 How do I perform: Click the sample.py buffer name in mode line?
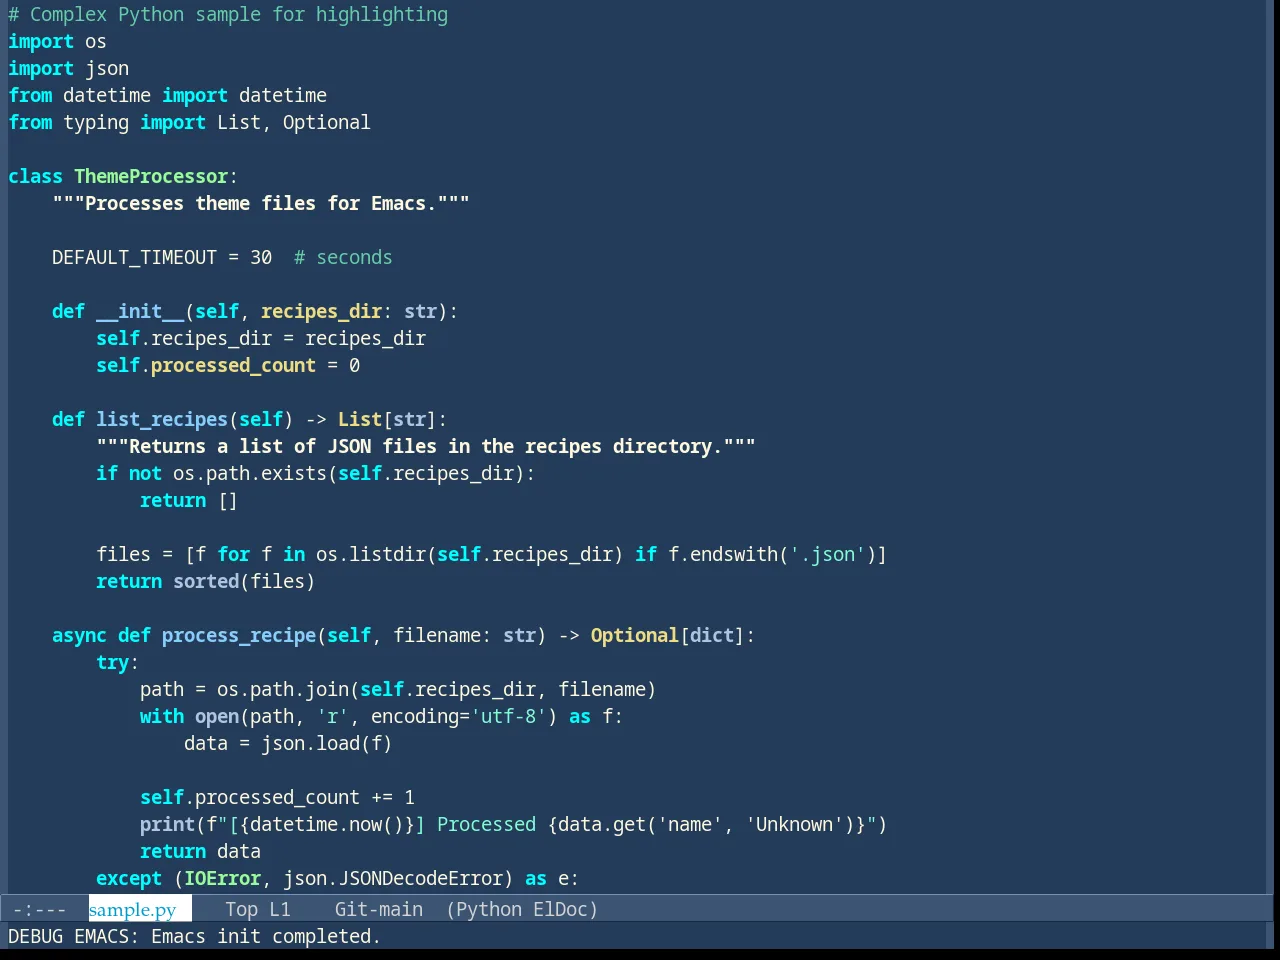click(132, 909)
